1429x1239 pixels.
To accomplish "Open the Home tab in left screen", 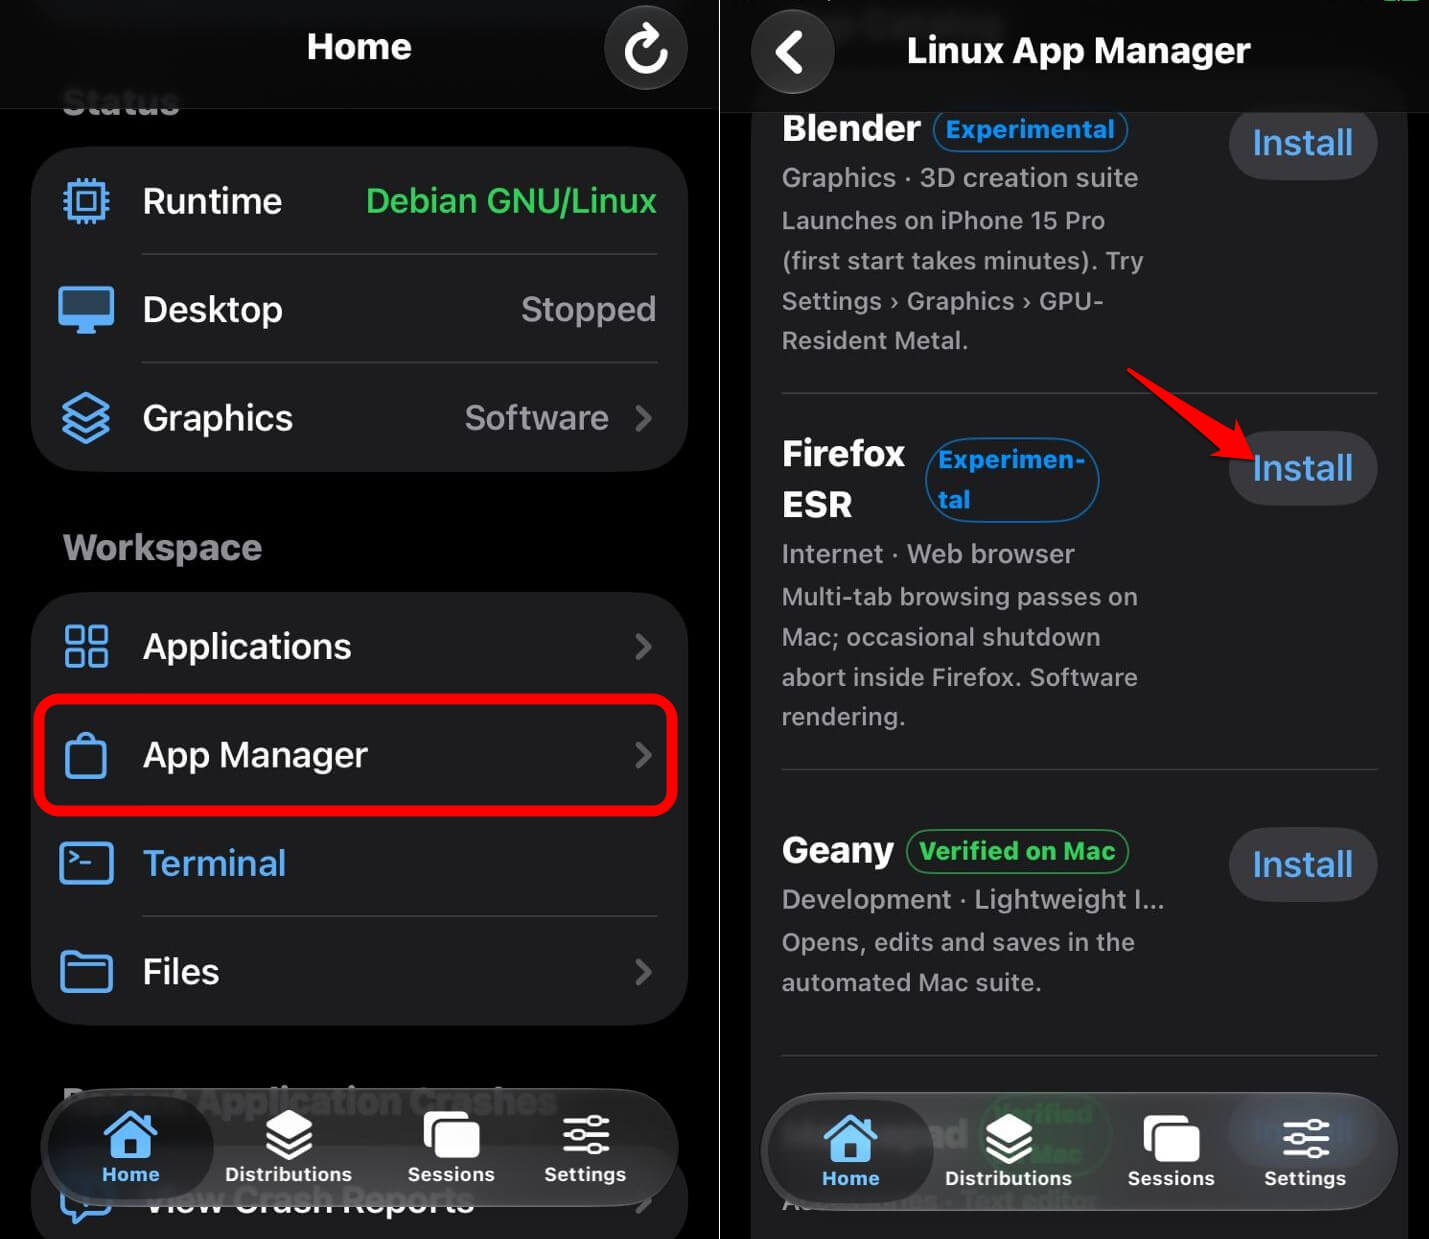I will click(131, 1148).
